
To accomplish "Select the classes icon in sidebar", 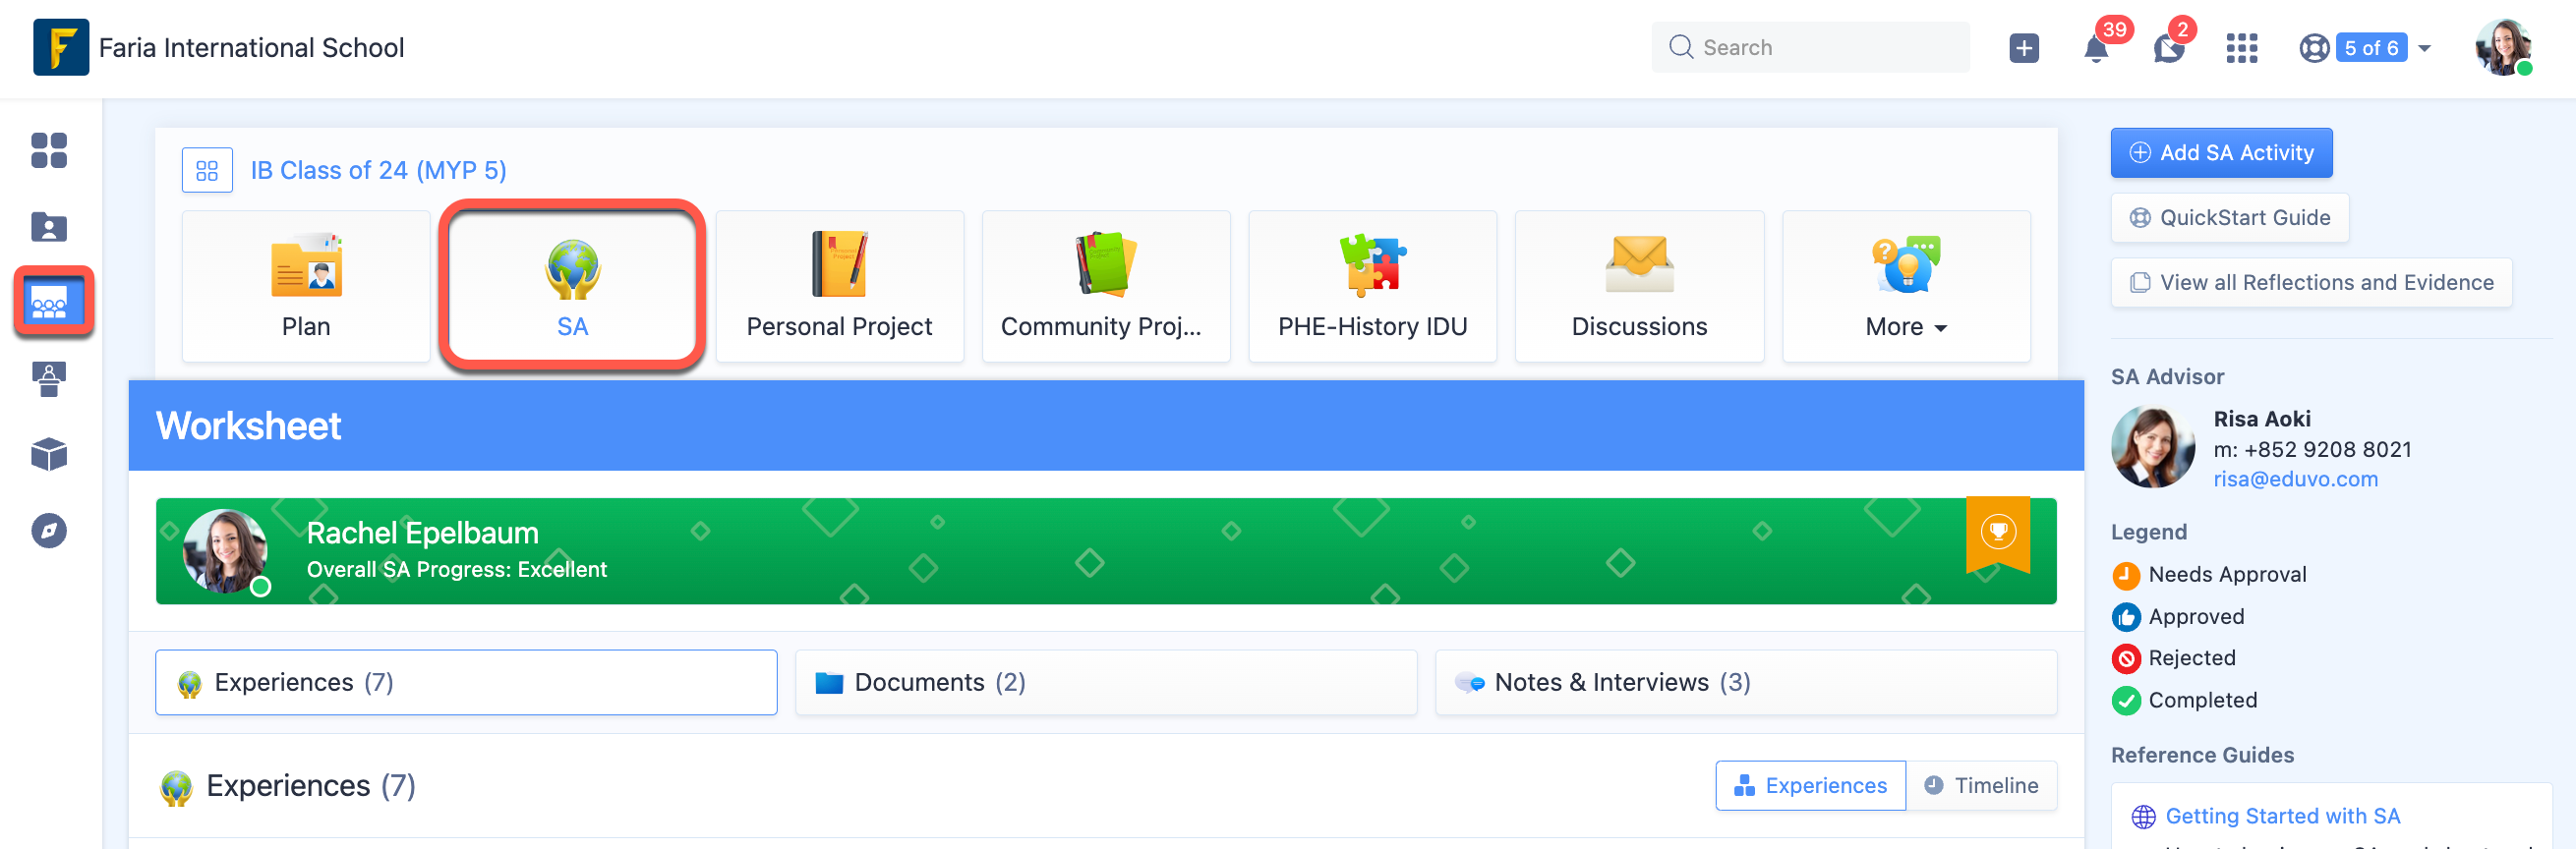I will (x=49, y=302).
